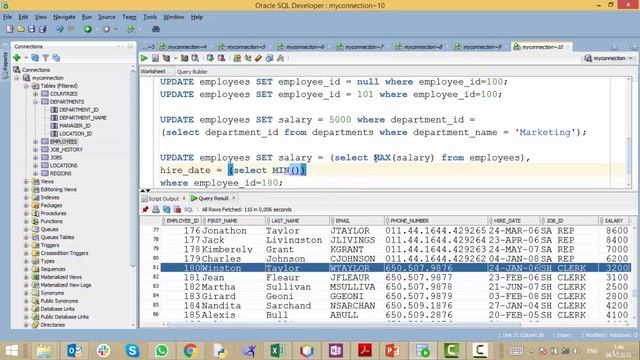
Task: Click the Run Script icon
Action: (156, 58)
